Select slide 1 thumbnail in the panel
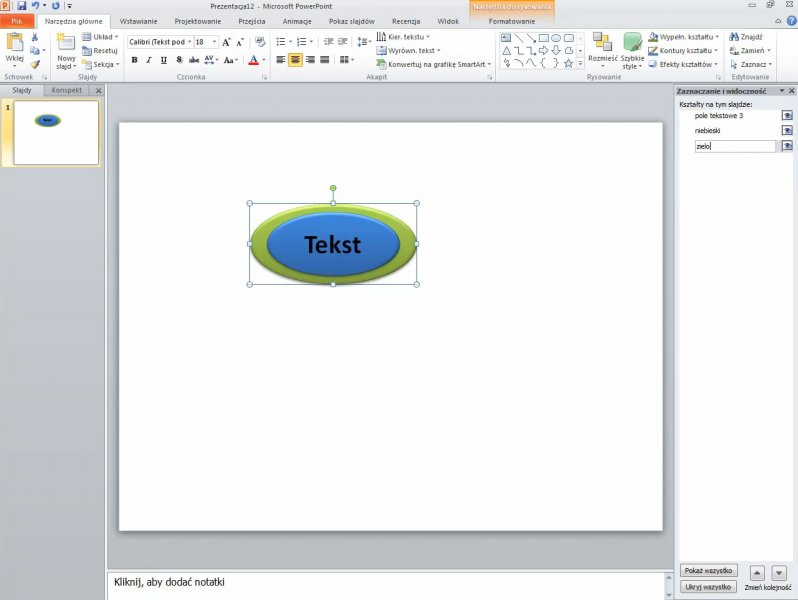Screen dimensions: 798x600 tap(56, 132)
